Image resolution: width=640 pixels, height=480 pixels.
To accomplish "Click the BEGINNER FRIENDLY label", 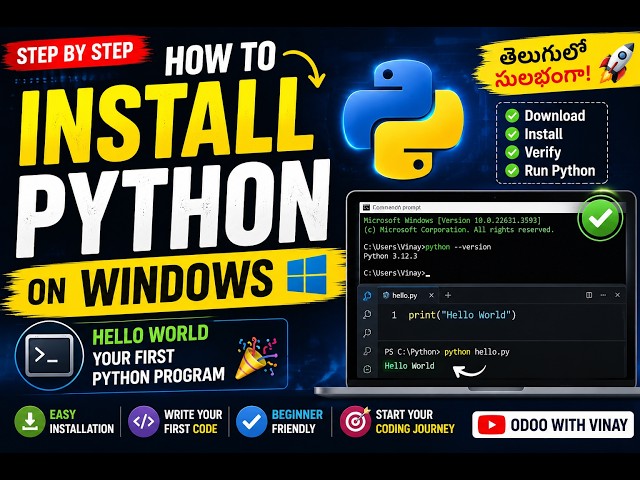I will point(297,422).
